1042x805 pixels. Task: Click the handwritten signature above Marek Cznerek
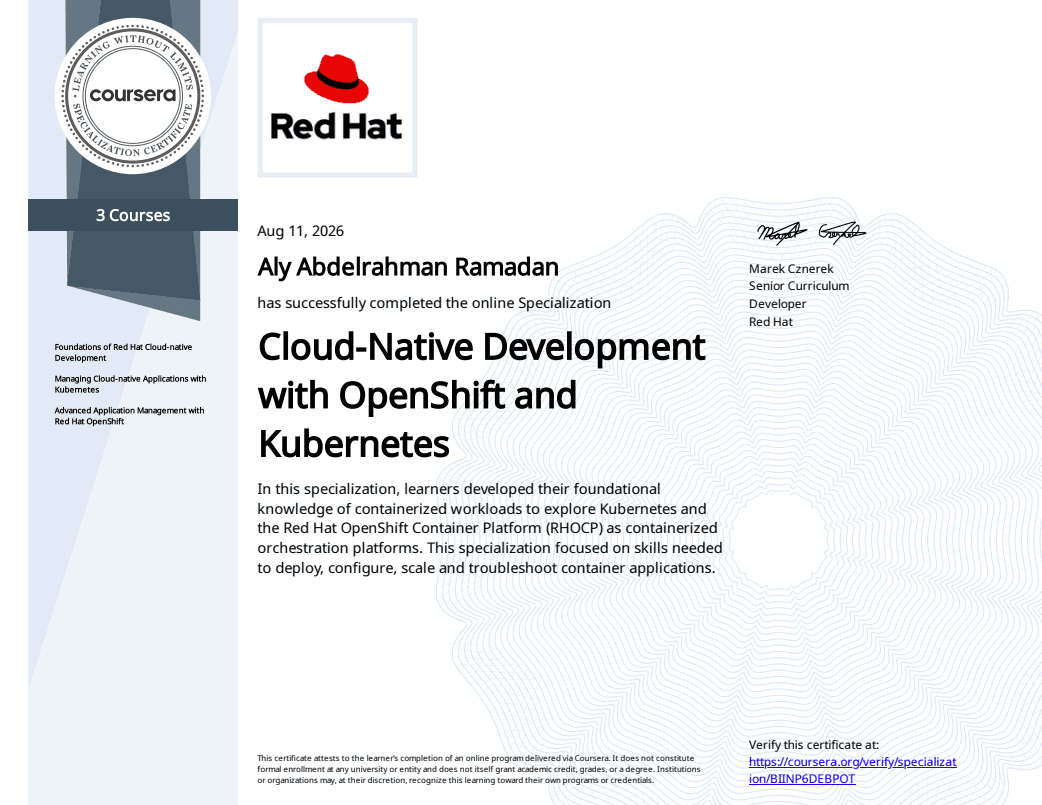coord(811,233)
